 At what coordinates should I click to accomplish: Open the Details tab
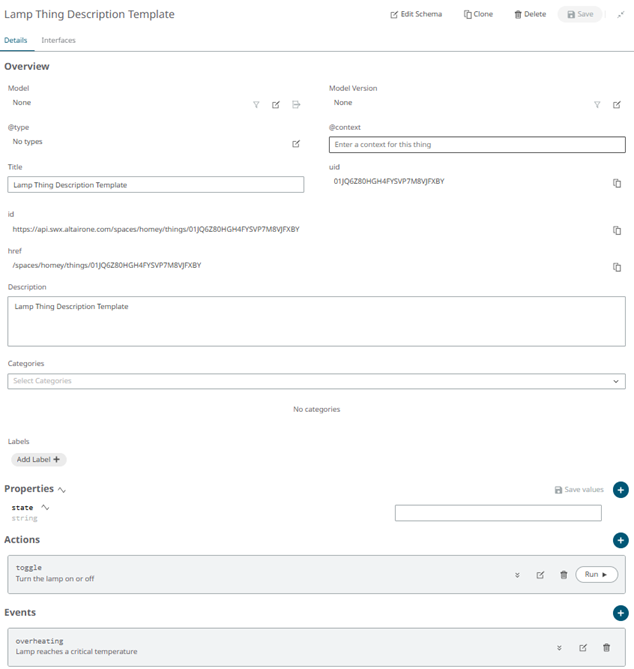[x=16, y=40]
